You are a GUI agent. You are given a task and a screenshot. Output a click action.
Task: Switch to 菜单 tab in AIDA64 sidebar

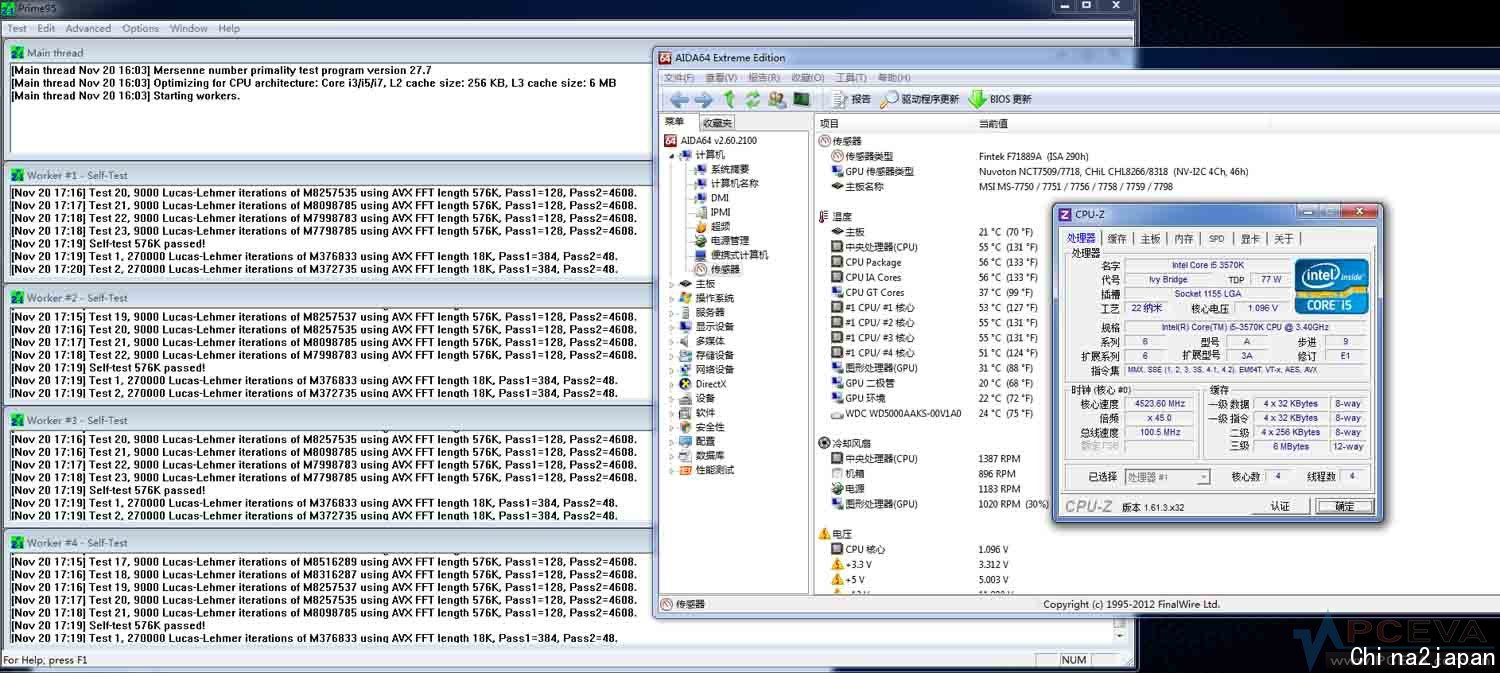pos(675,122)
